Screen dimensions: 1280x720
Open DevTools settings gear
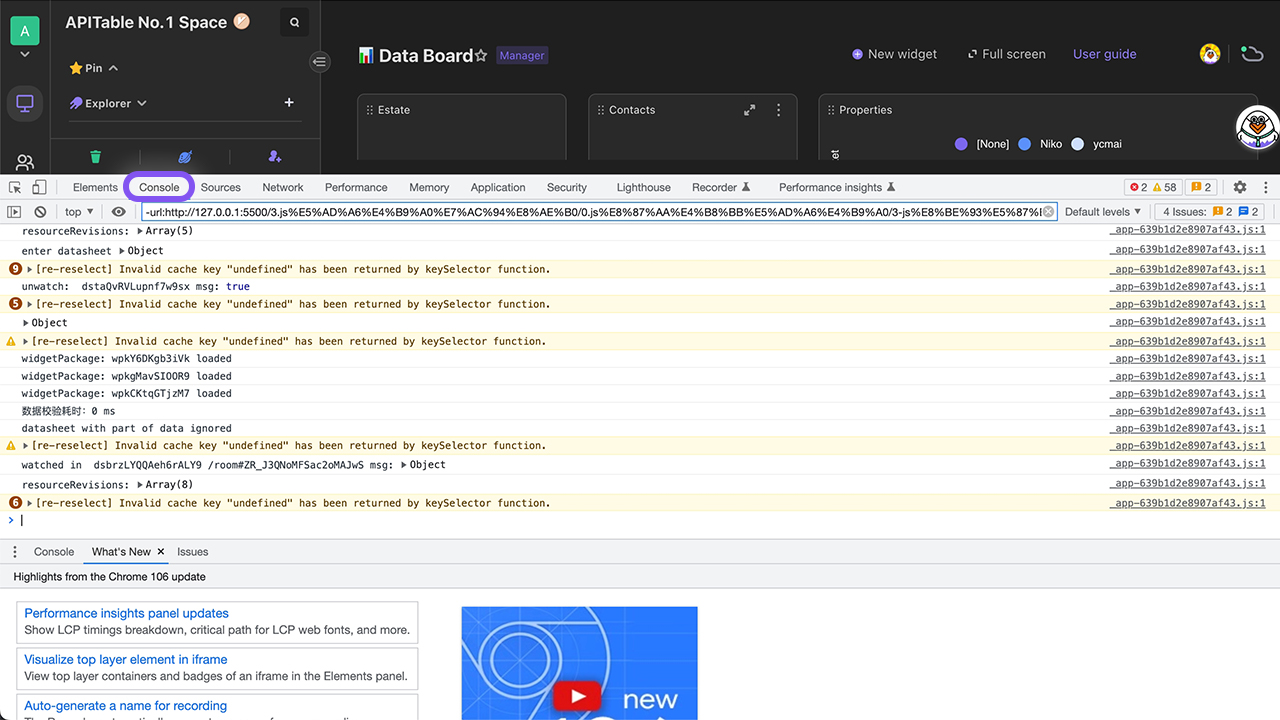pos(1240,187)
